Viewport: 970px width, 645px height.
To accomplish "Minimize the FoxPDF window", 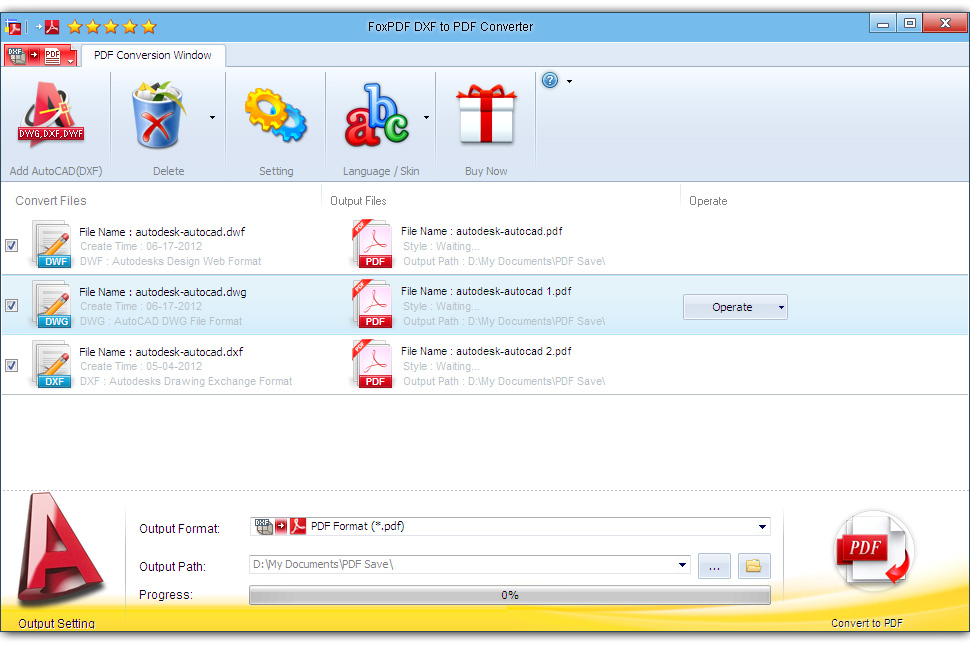I will [883, 23].
